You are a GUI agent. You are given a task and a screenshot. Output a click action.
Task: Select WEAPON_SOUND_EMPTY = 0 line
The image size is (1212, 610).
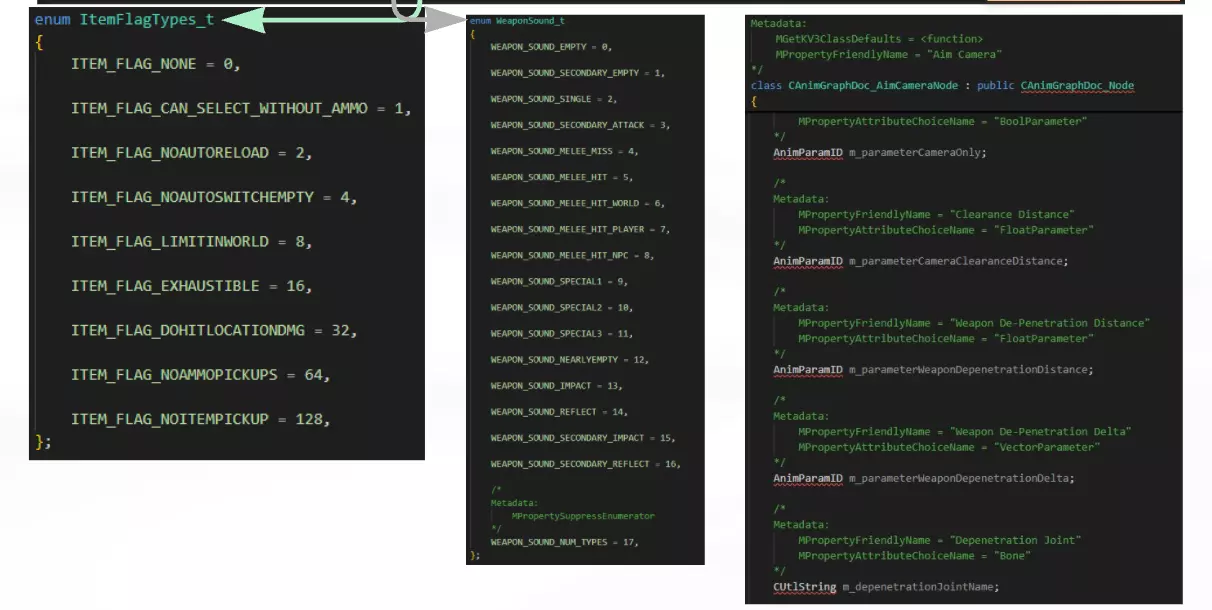coord(551,47)
